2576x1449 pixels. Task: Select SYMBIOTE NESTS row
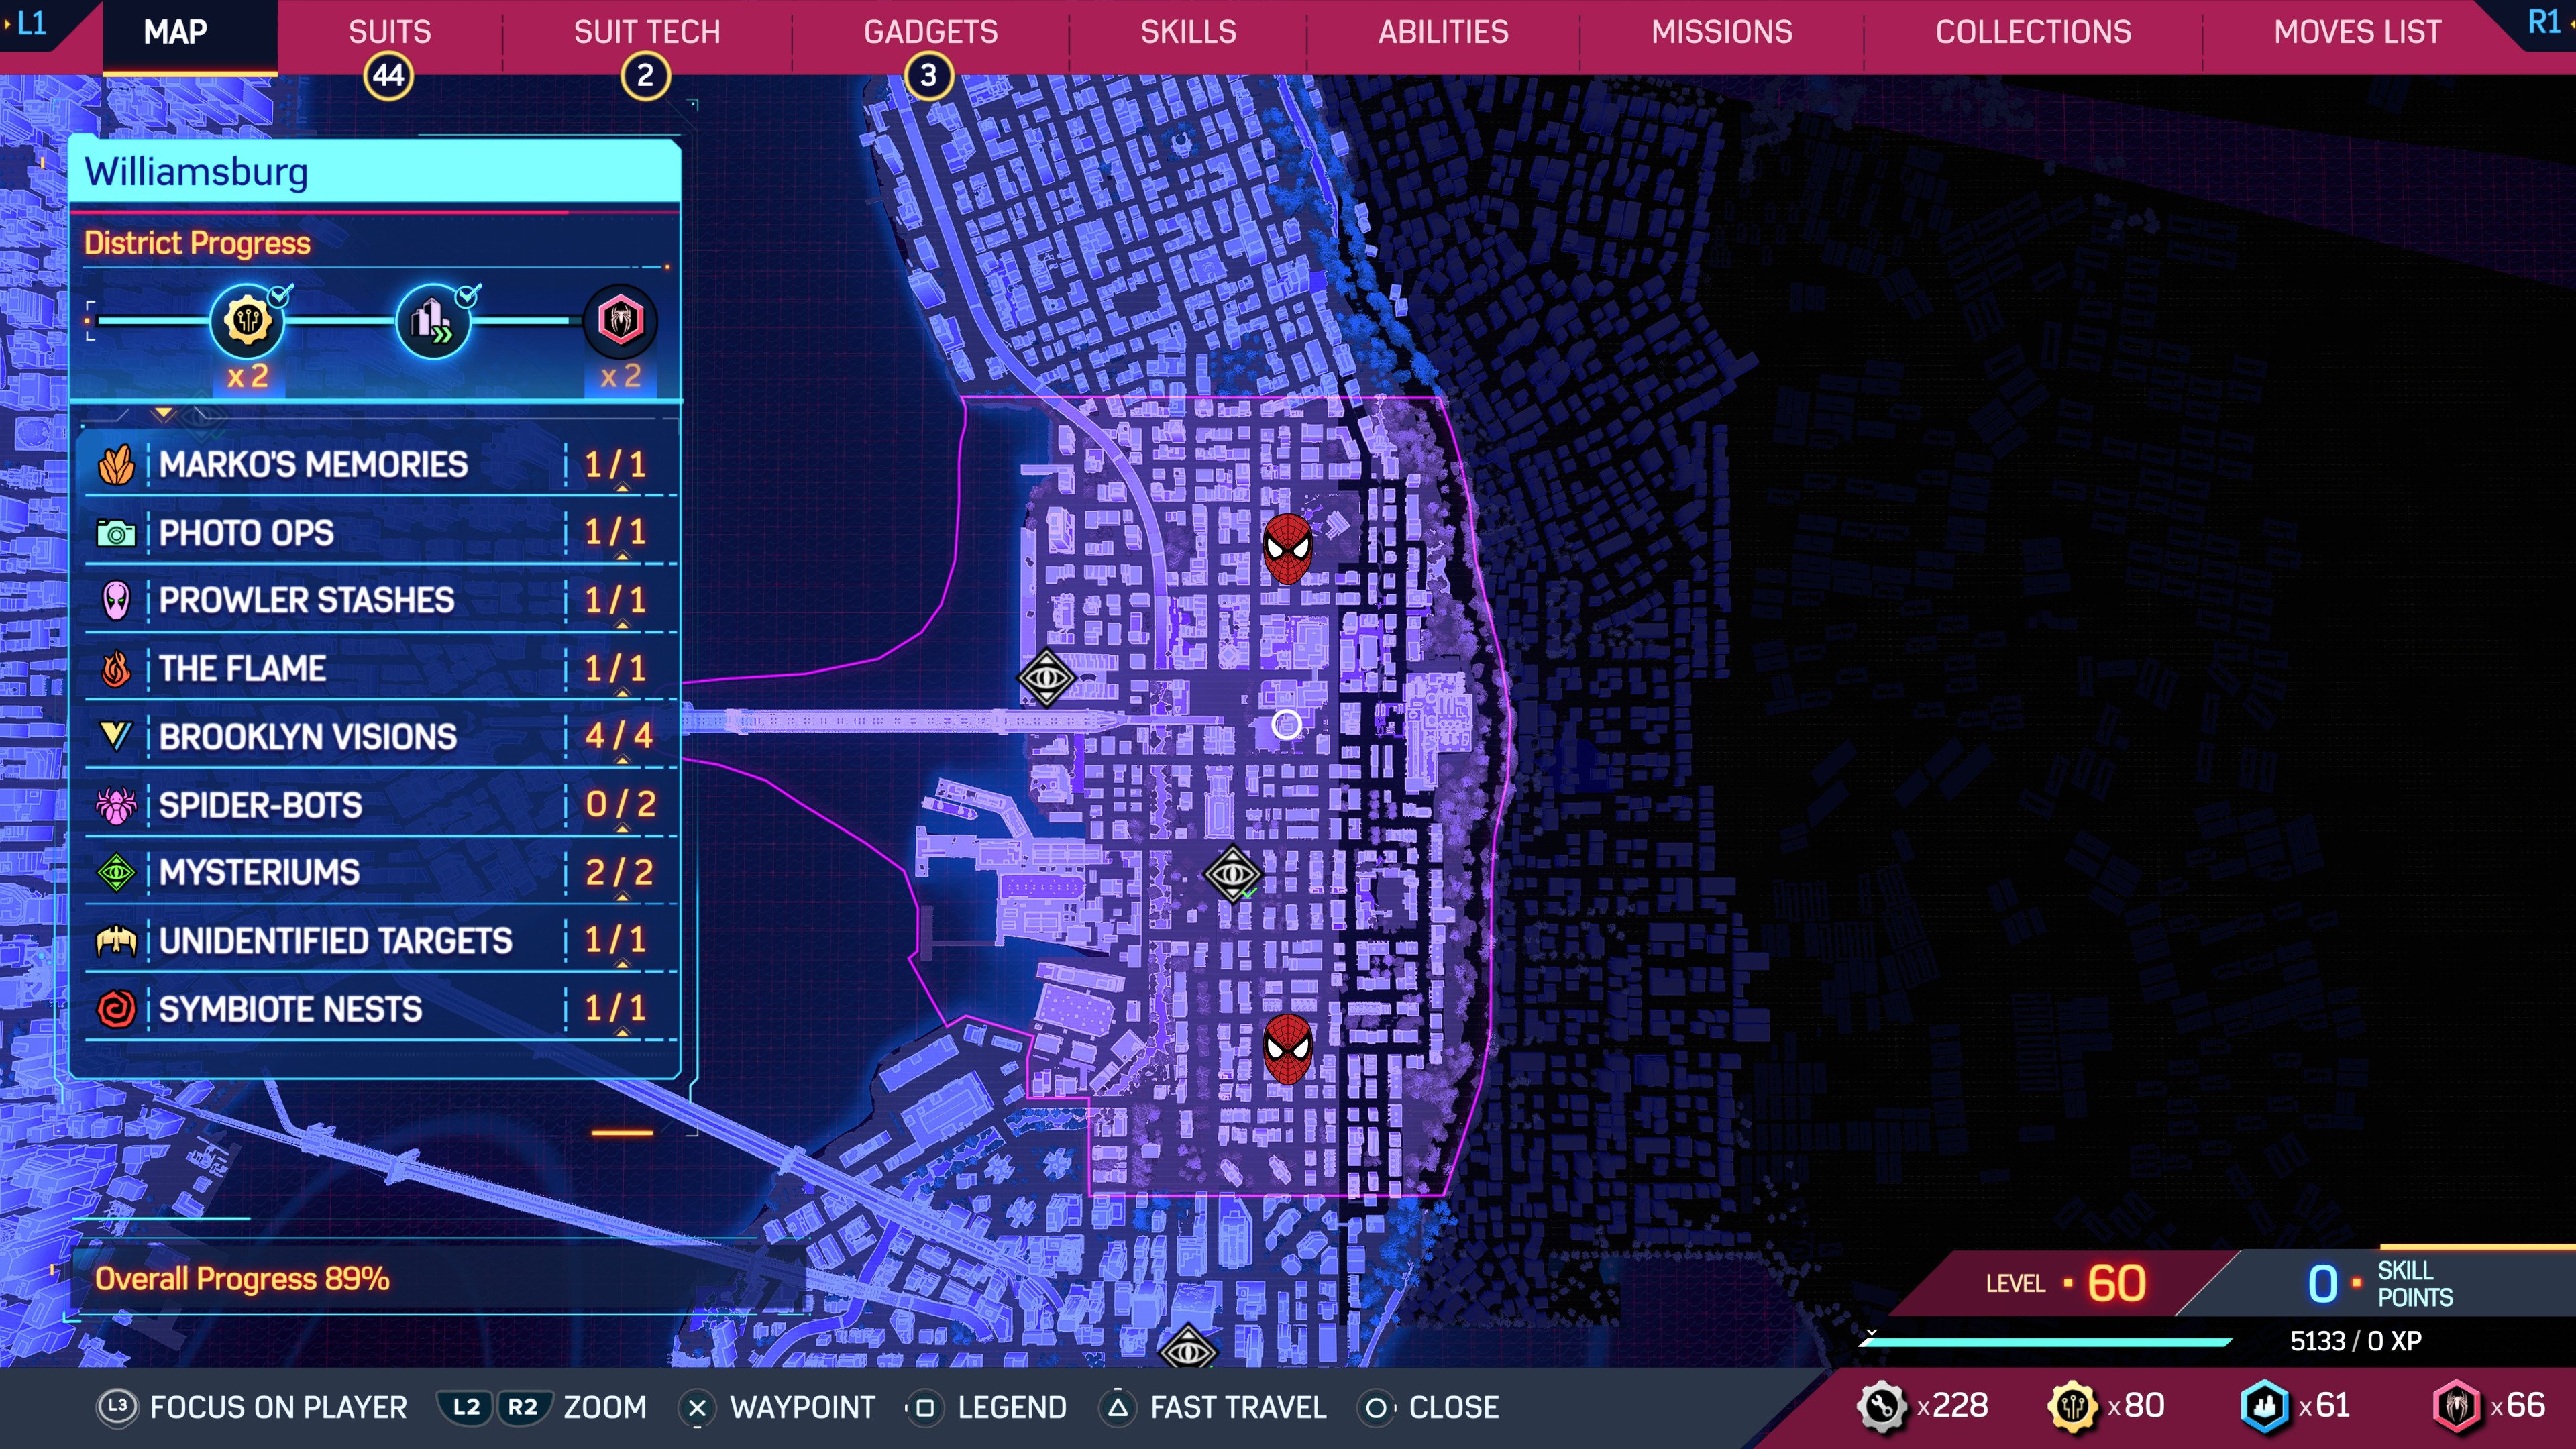[380, 1009]
